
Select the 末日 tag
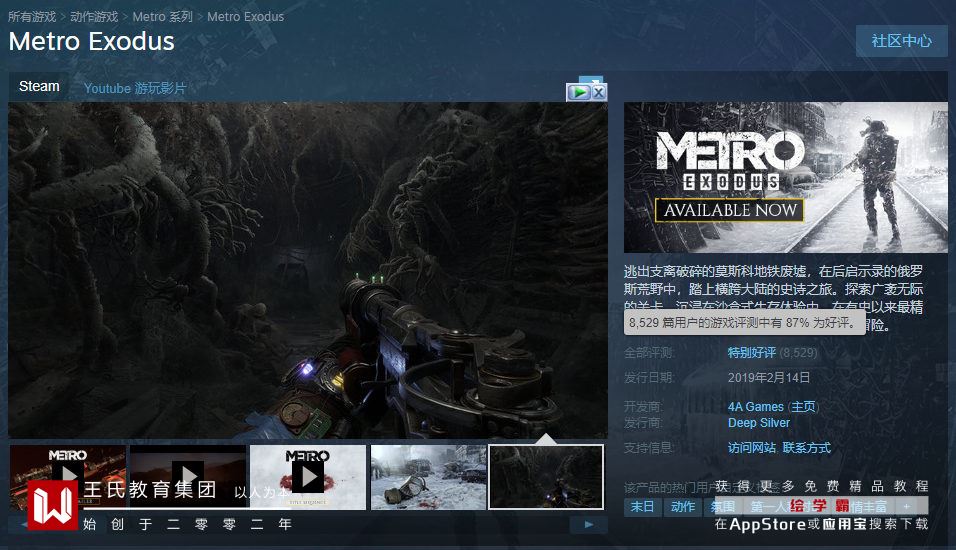(642, 507)
